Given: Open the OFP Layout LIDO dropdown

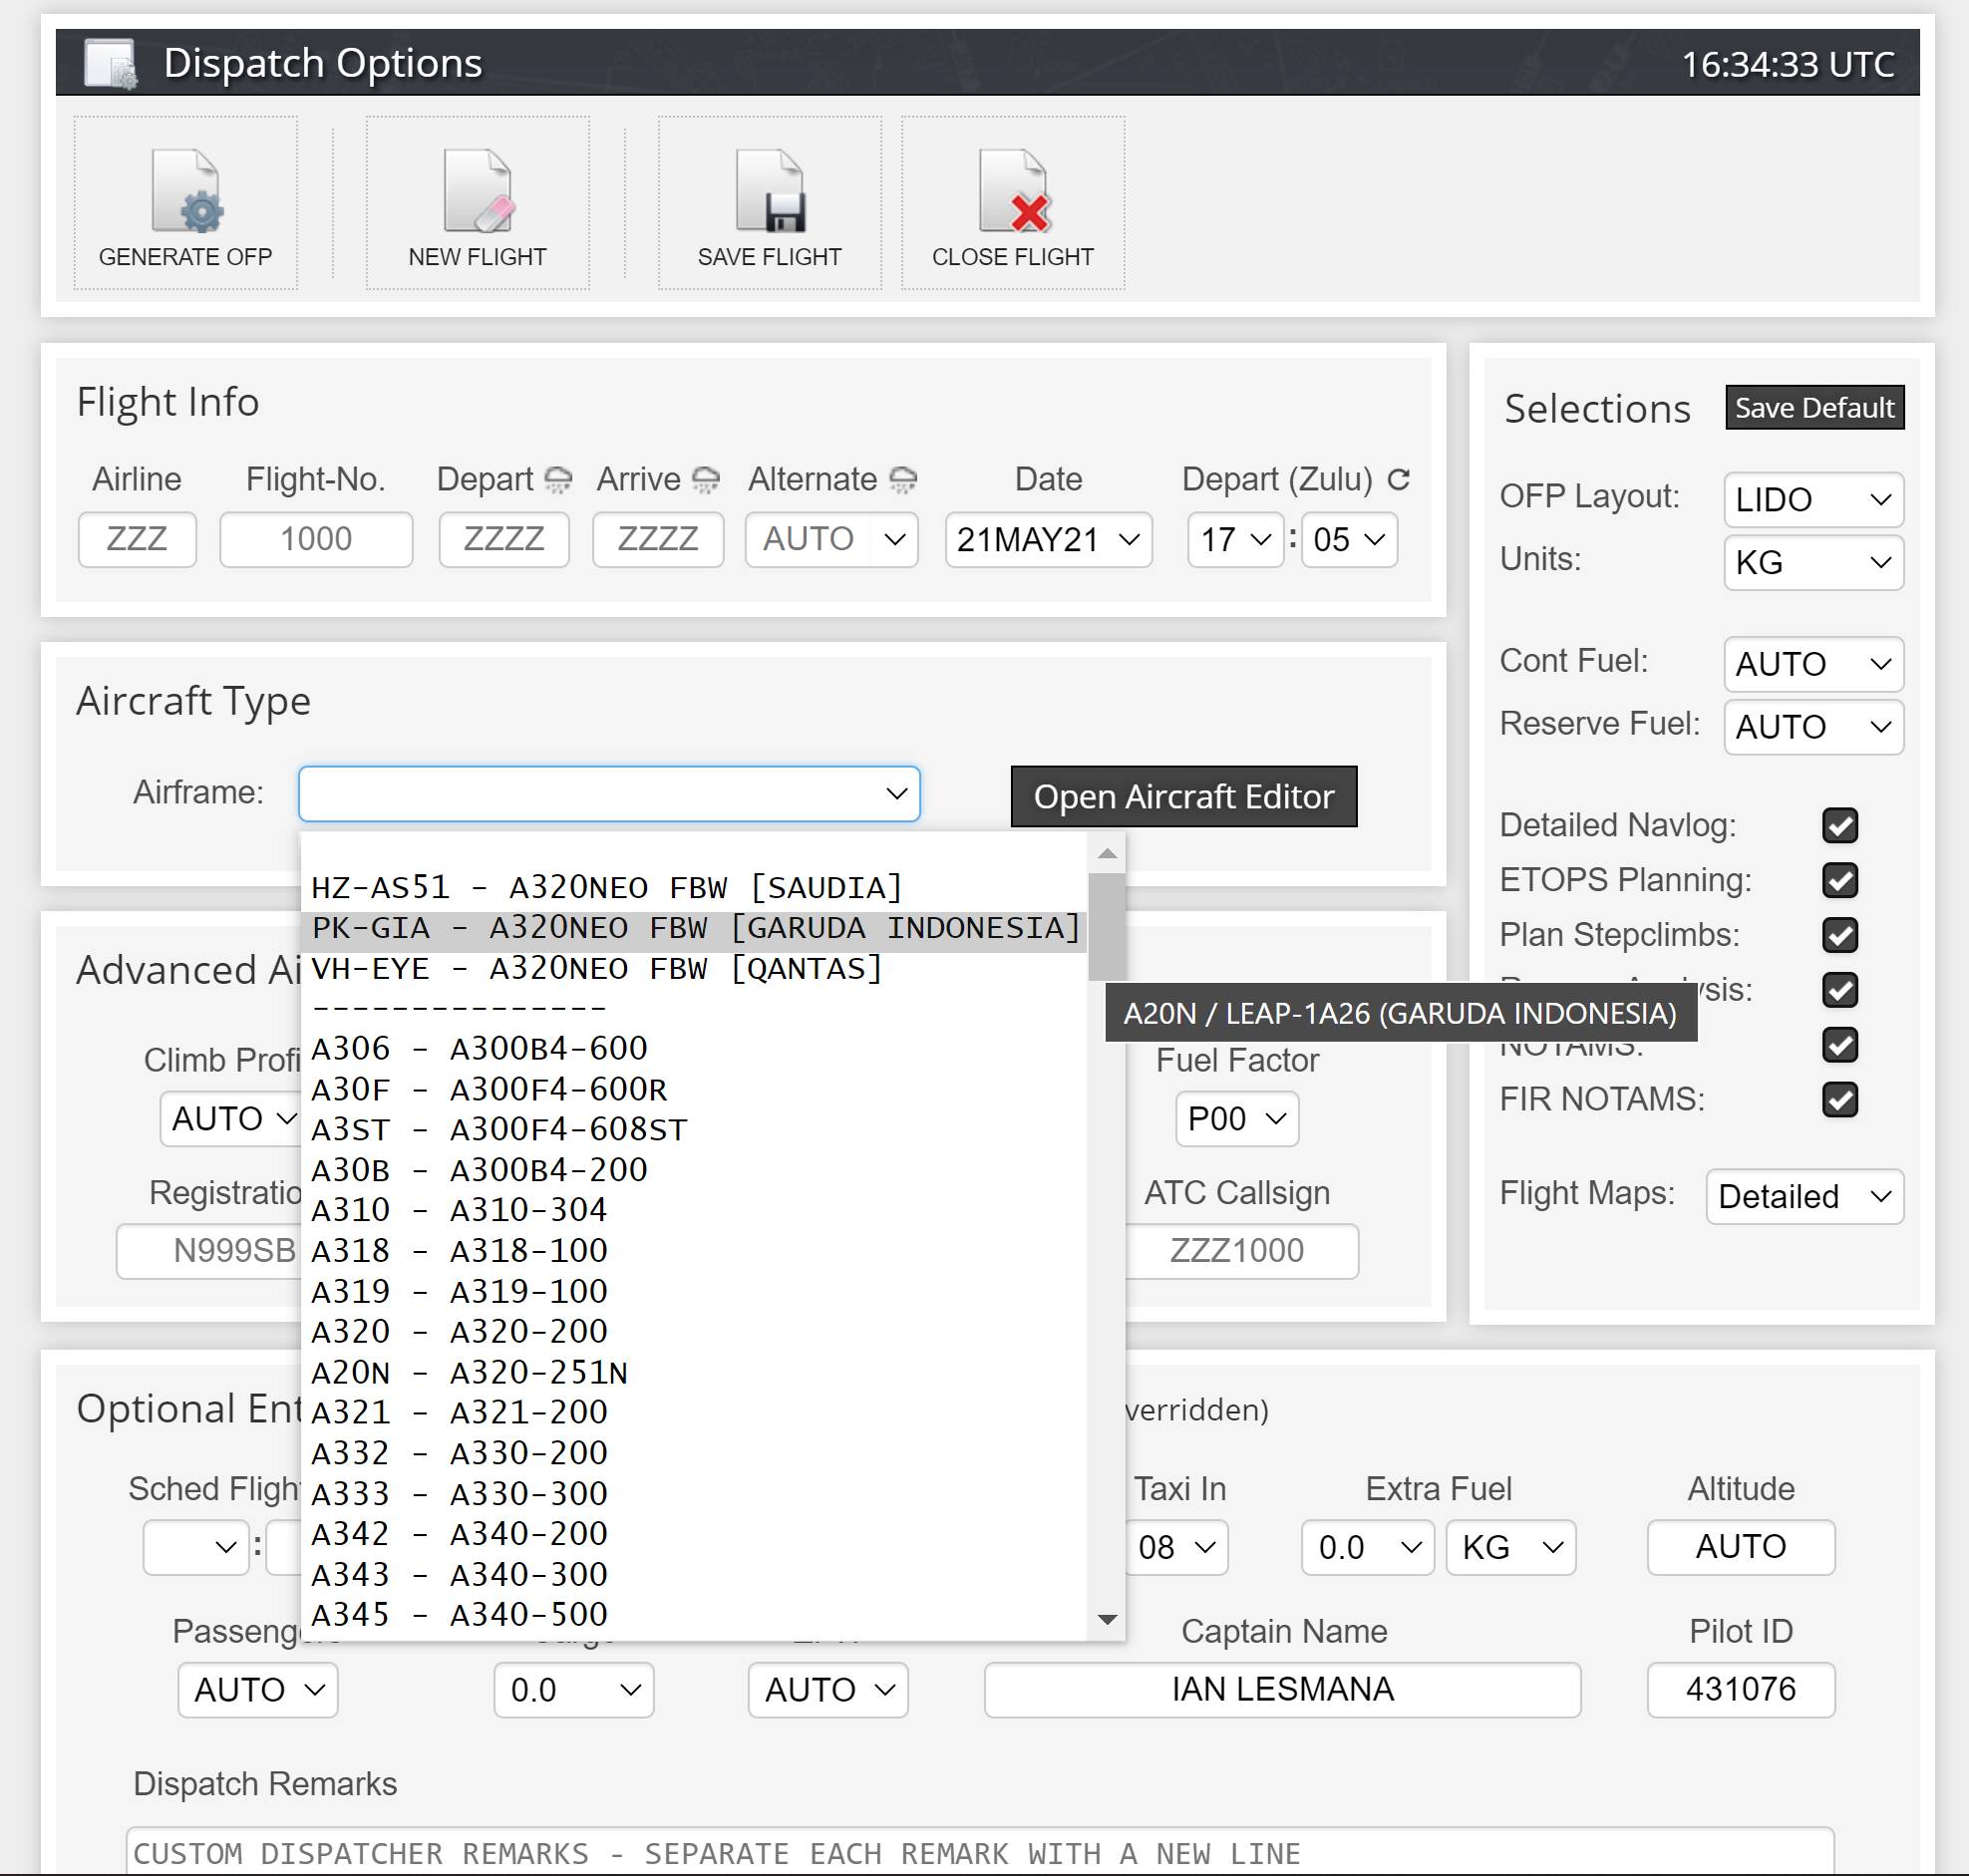Looking at the screenshot, I should click(x=1812, y=499).
